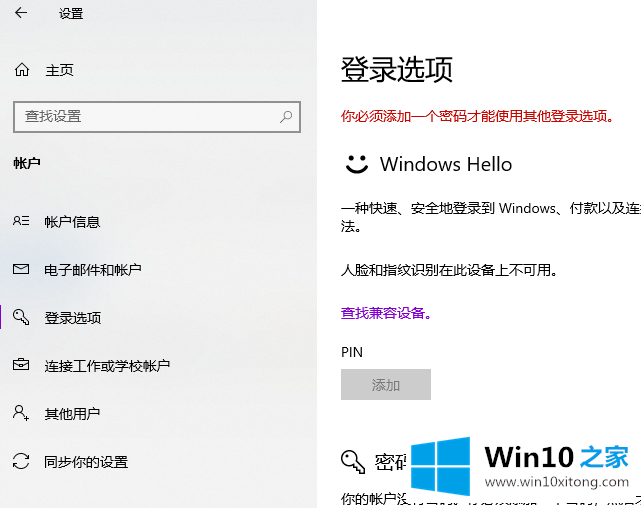Click the sync arrows icon
Screen dimensions: 641x508
point(21,461)
